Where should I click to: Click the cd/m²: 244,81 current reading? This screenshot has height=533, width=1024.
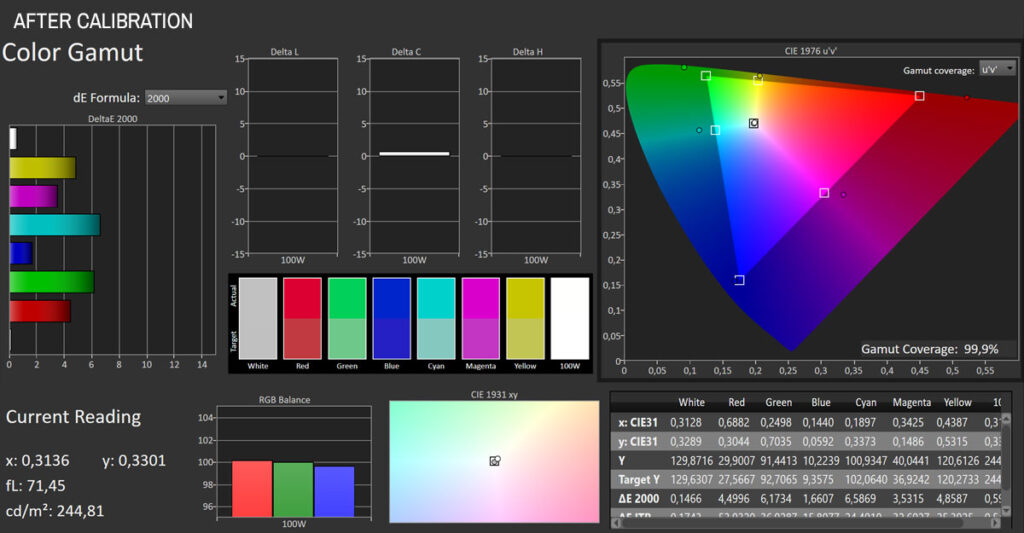55,511
